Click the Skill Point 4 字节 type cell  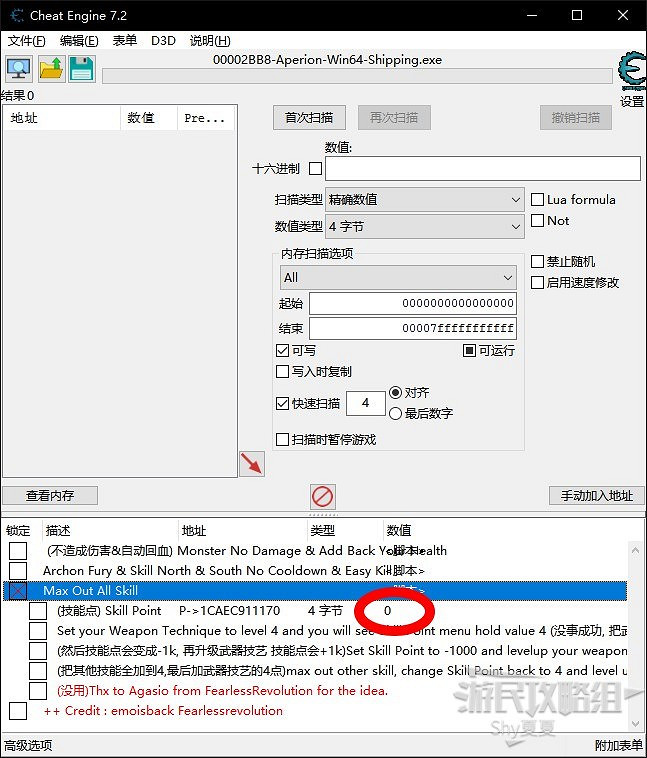point(325,611)
